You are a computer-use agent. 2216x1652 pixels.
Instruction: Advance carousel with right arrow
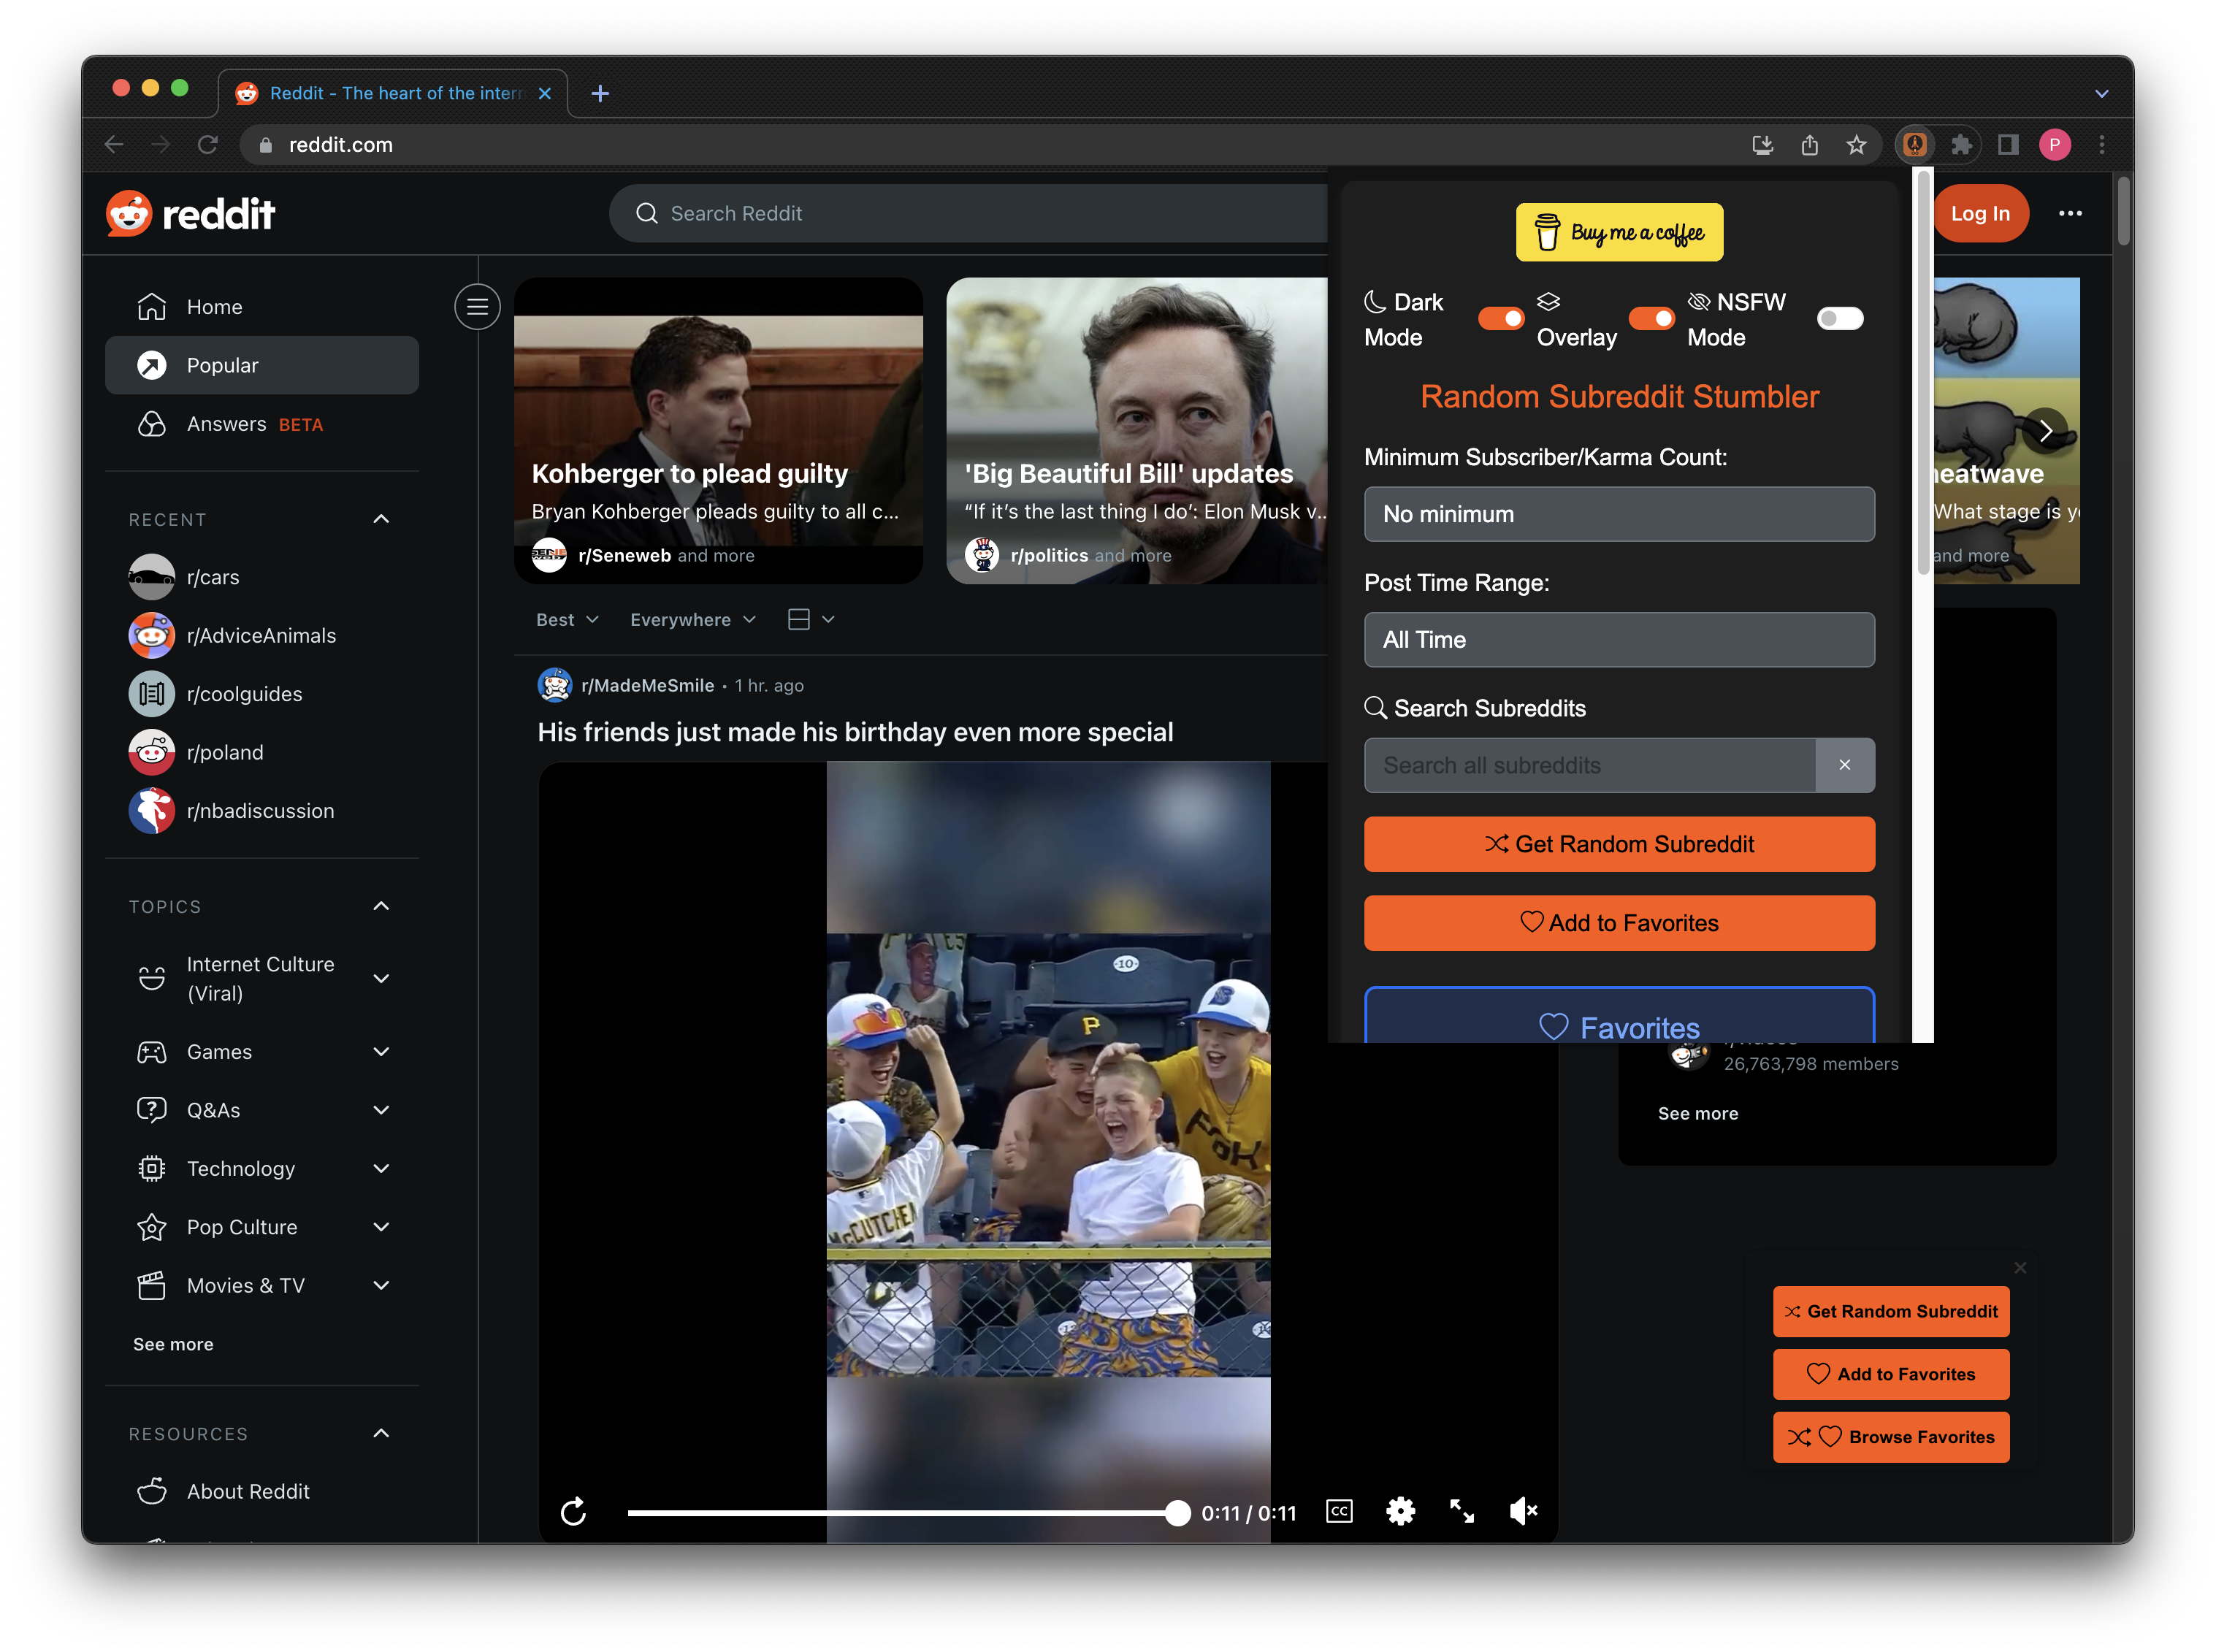[2044, 431]
